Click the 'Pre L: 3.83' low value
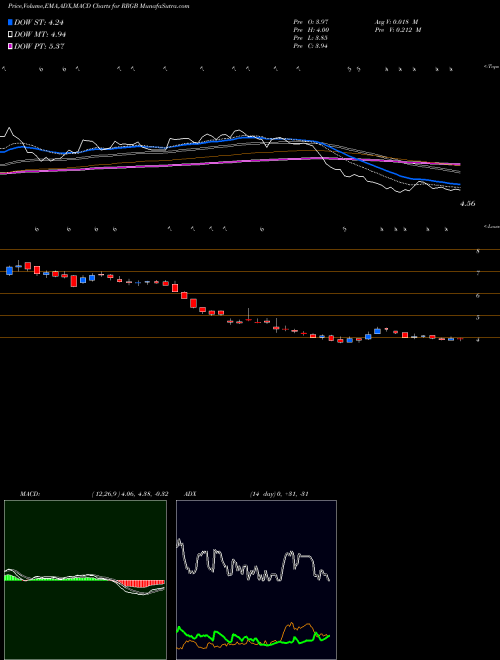This screenshot has width=500, height=660. click(x=311, y=38)
